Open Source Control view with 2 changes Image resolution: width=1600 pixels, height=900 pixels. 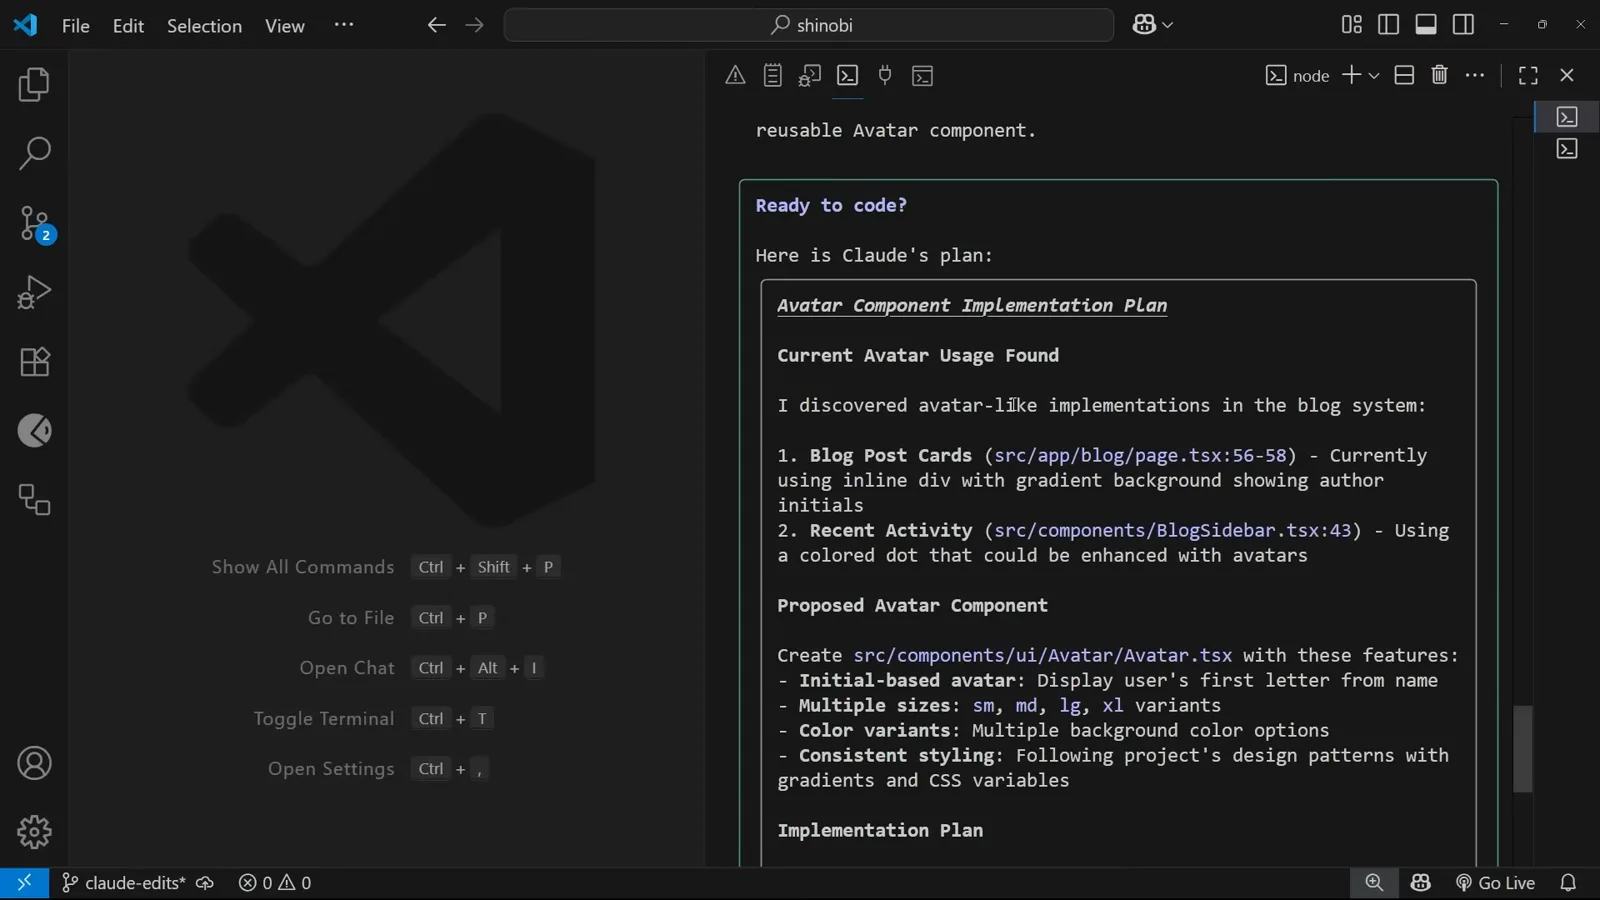click(x=34, y=224)
